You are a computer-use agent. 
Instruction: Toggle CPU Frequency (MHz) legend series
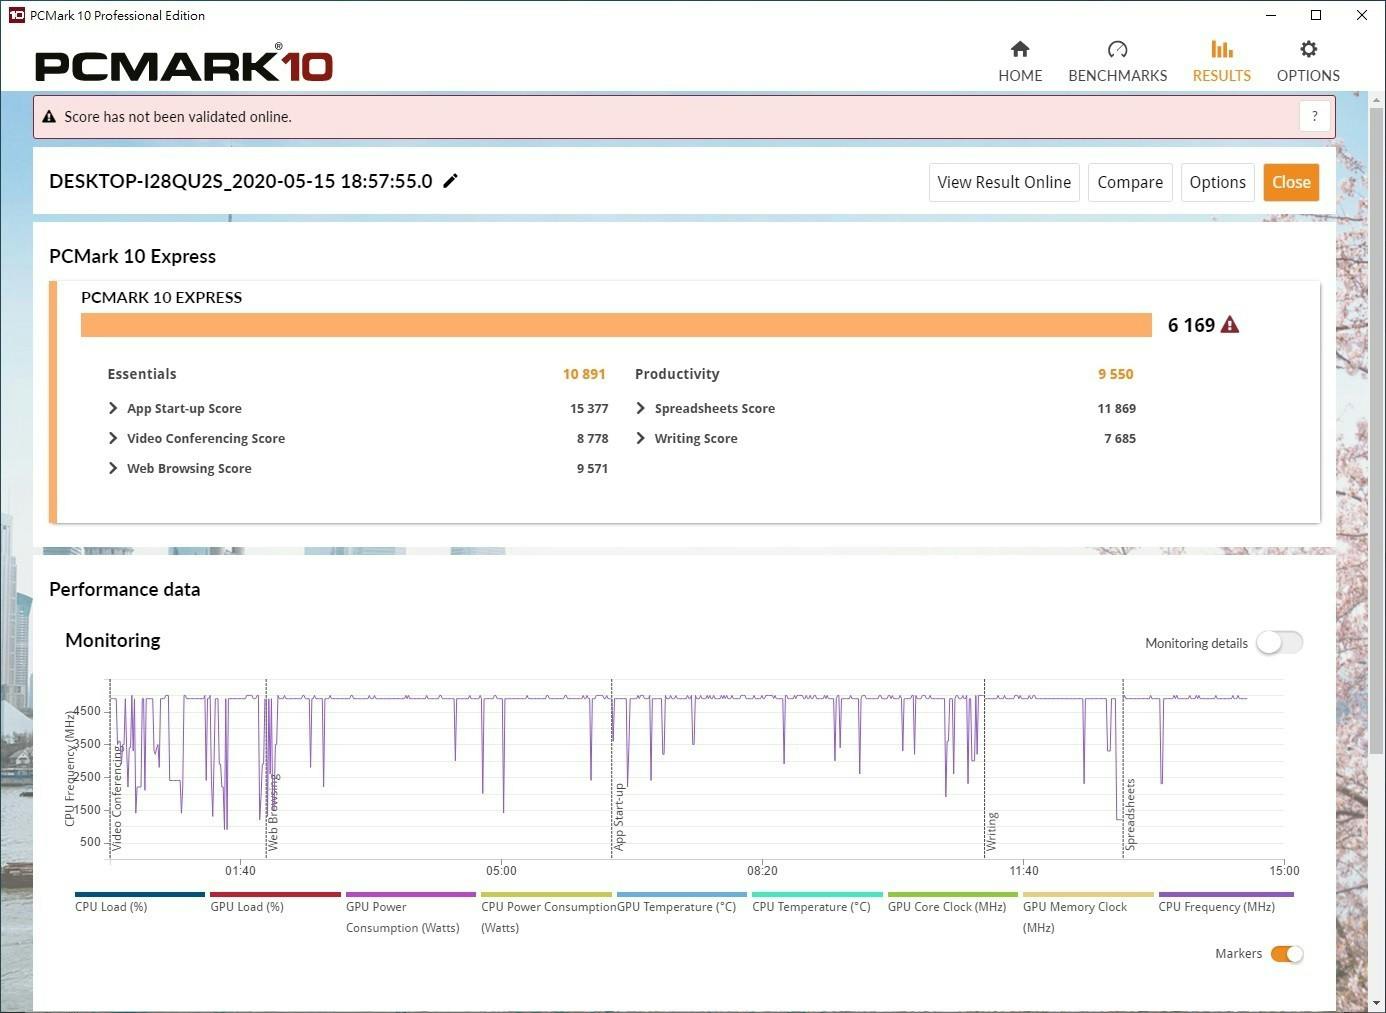click(x=1216, y=906)
